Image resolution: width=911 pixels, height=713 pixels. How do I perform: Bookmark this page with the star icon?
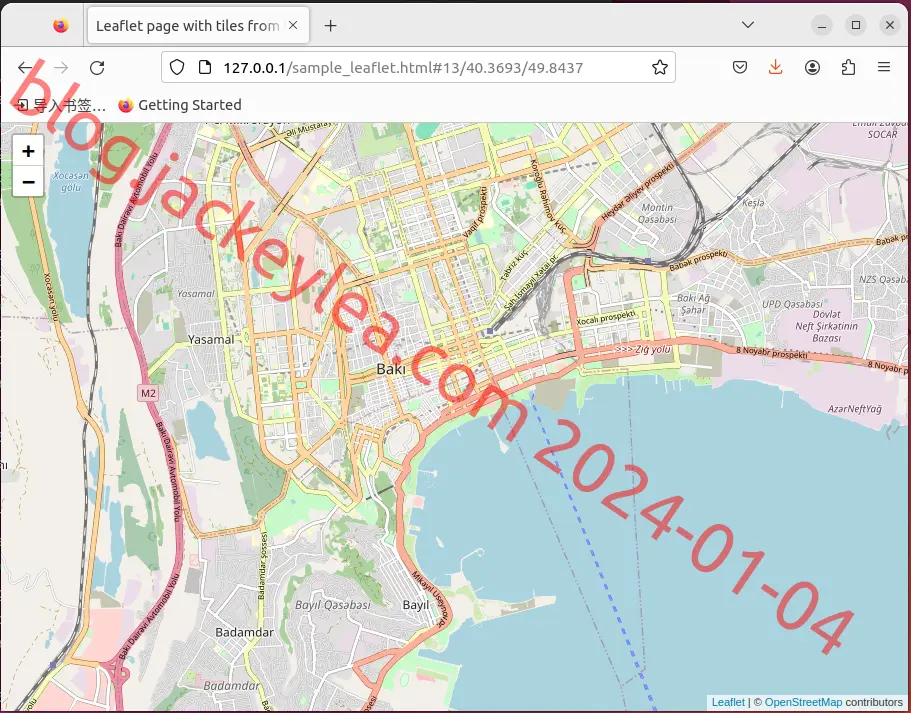(x=659, y=67)
